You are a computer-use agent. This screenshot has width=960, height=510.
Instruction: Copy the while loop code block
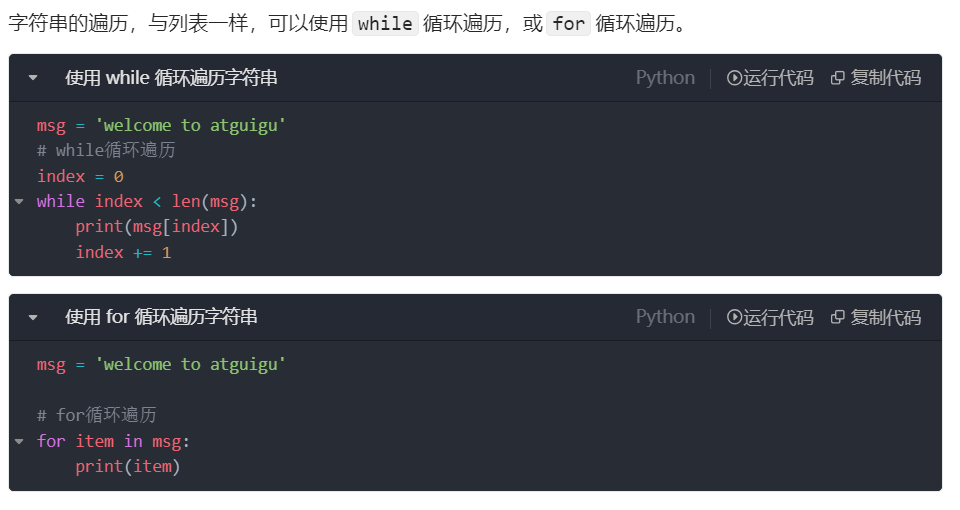(x=876, y=78)
